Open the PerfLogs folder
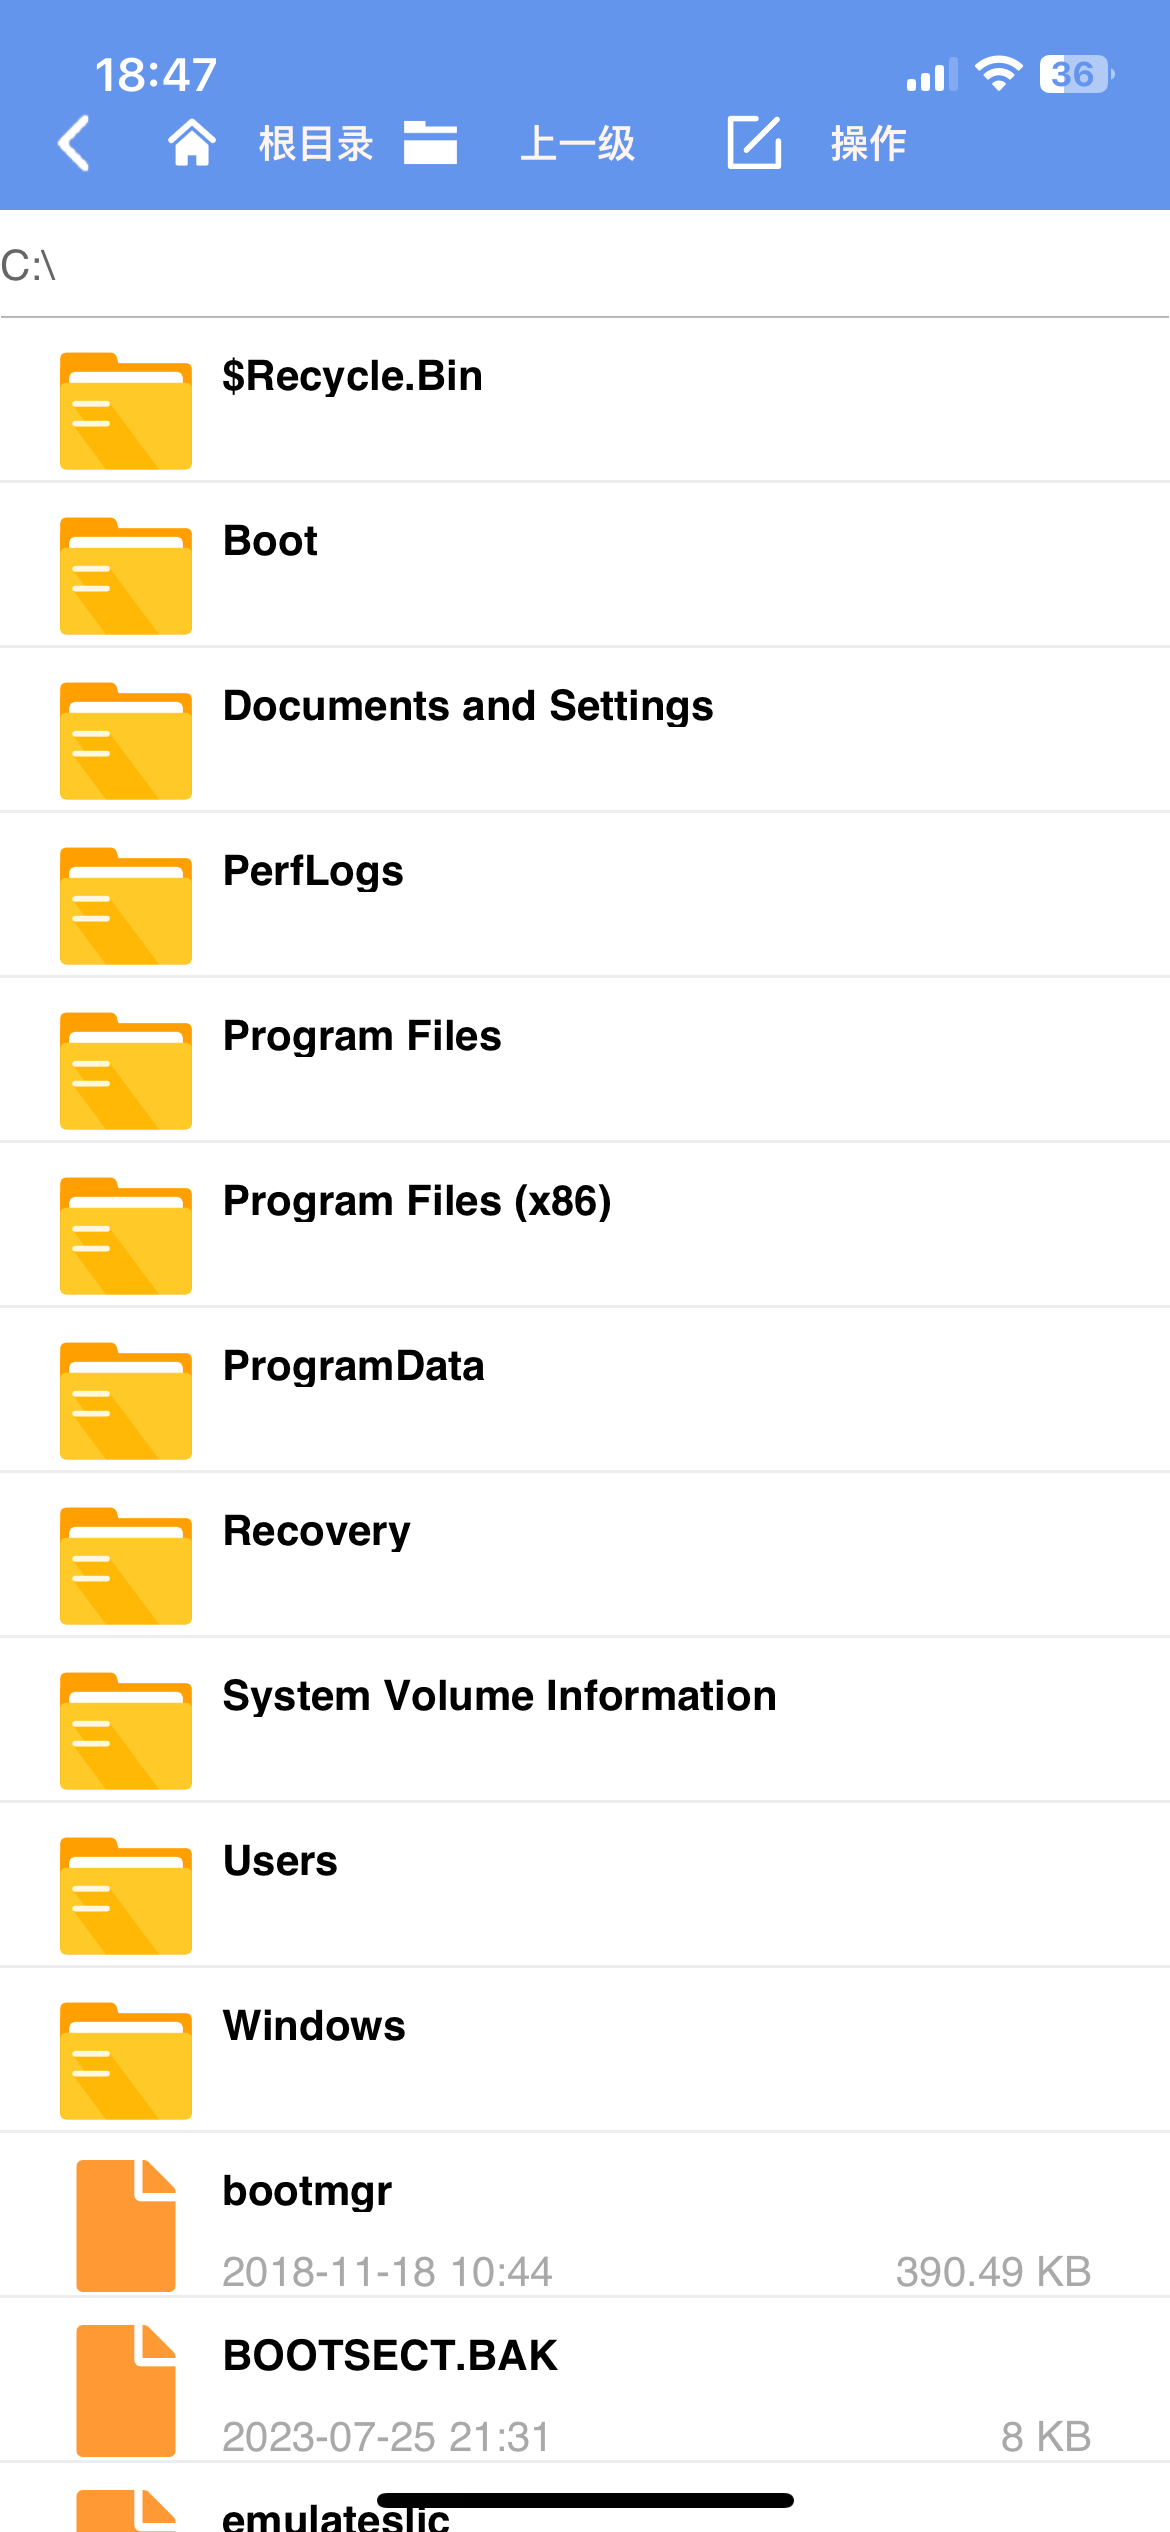1170x2532 pixels. [313, 871]
